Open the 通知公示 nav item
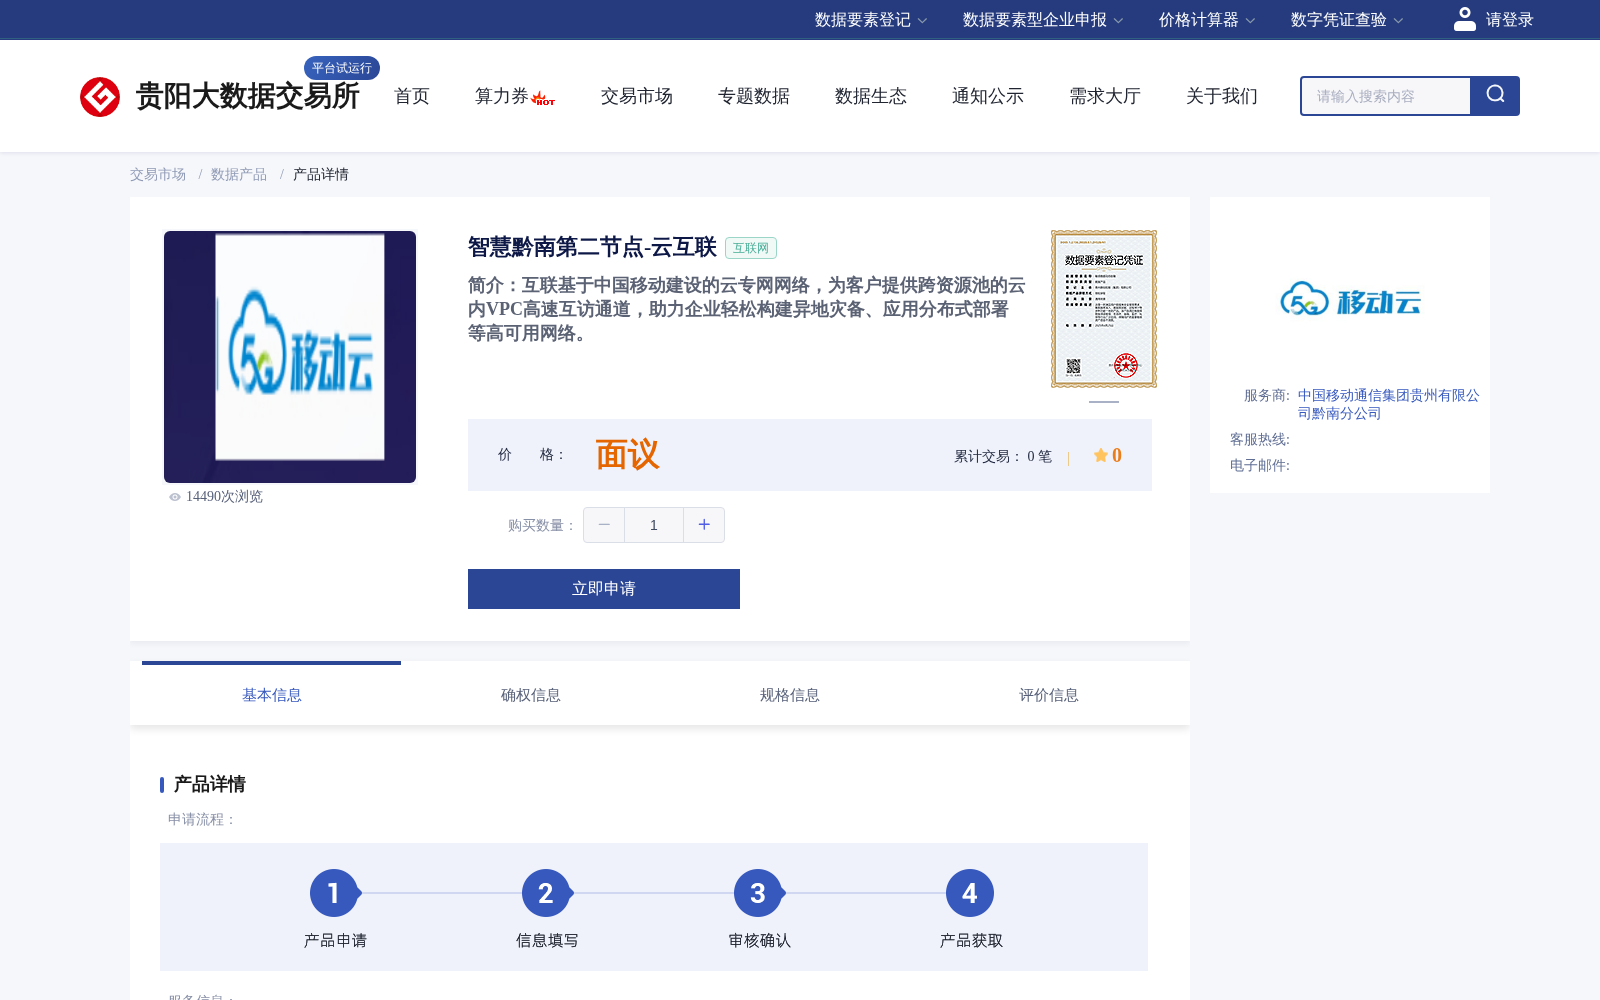This screenshot has width=1600, height=1000. 988,96
